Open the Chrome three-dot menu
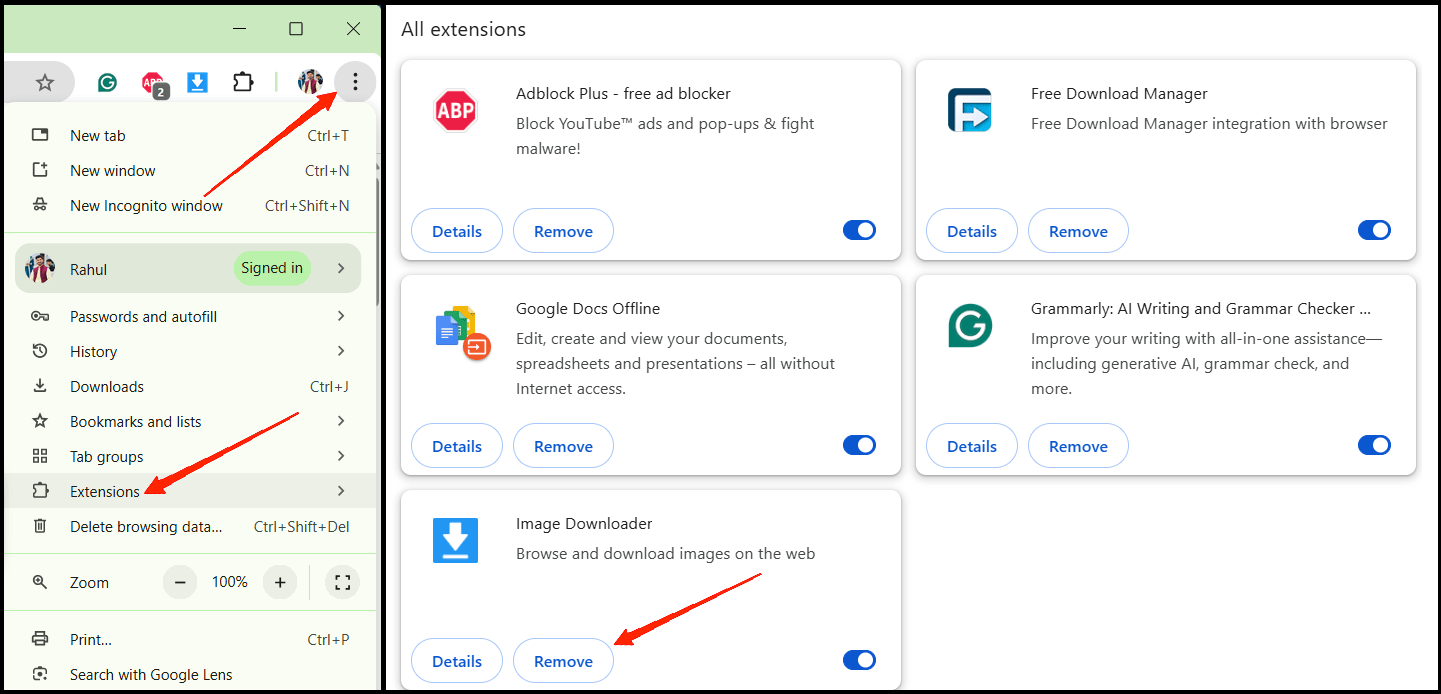Image resolution: width=1441 pixels, height=694 pixels. pos(354,82)
